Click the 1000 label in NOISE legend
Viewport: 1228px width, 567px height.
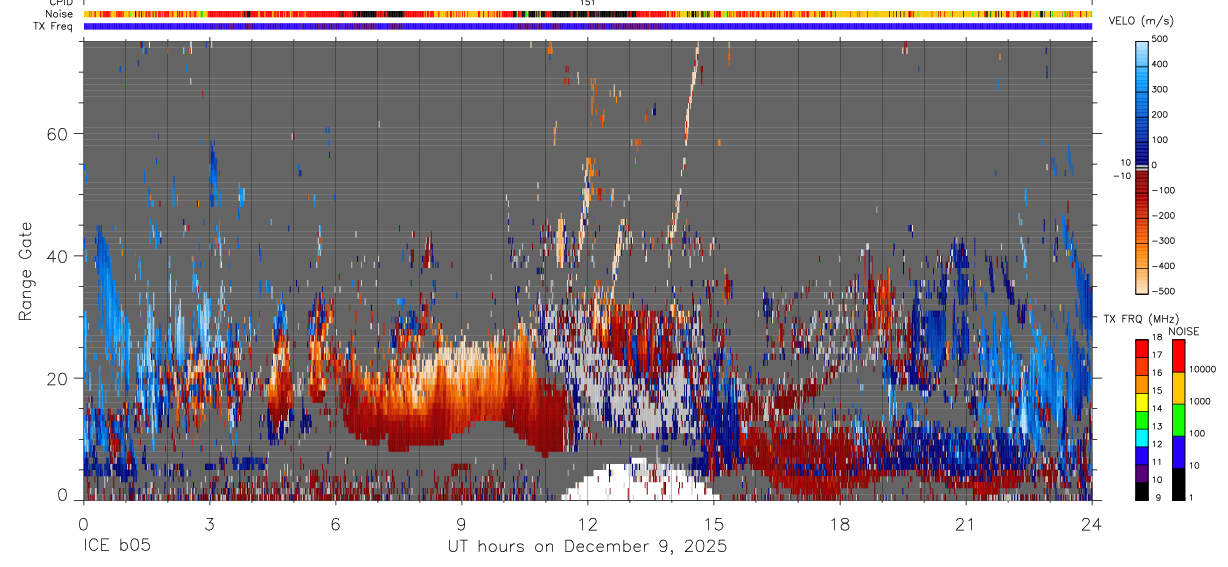pos(1201,402)
